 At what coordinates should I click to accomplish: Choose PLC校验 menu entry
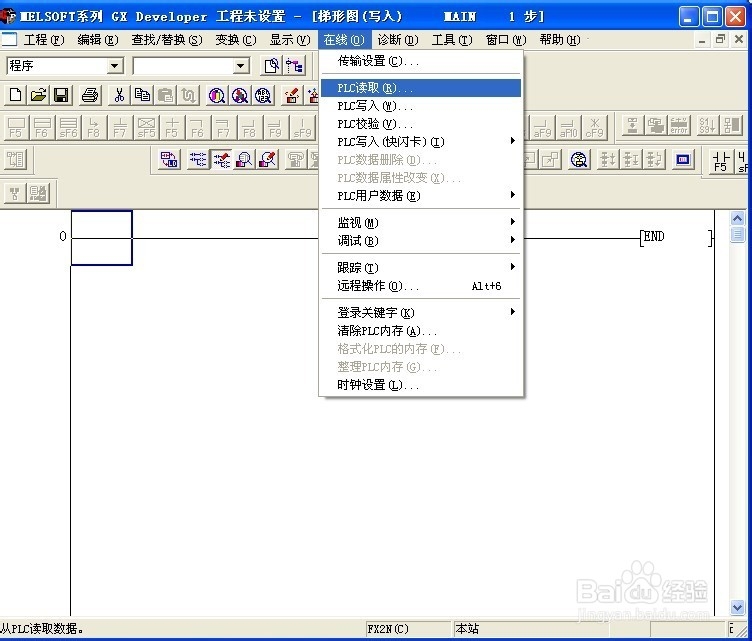pos(421,124)
